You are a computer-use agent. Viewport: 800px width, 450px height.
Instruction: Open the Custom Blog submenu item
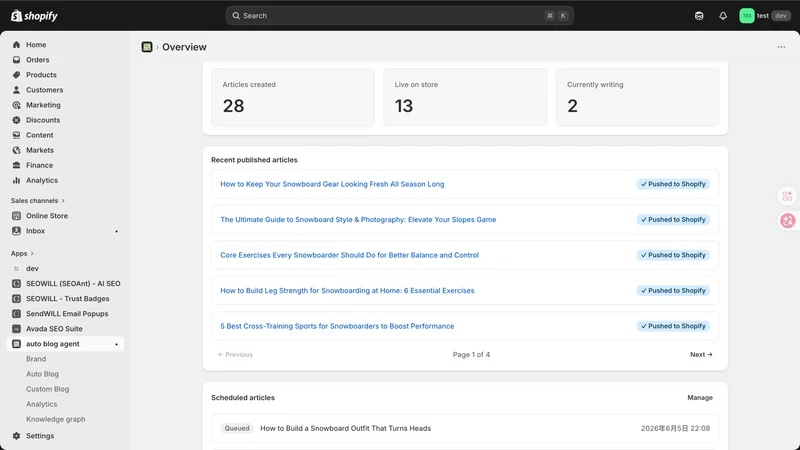click(x=47, y=389)
